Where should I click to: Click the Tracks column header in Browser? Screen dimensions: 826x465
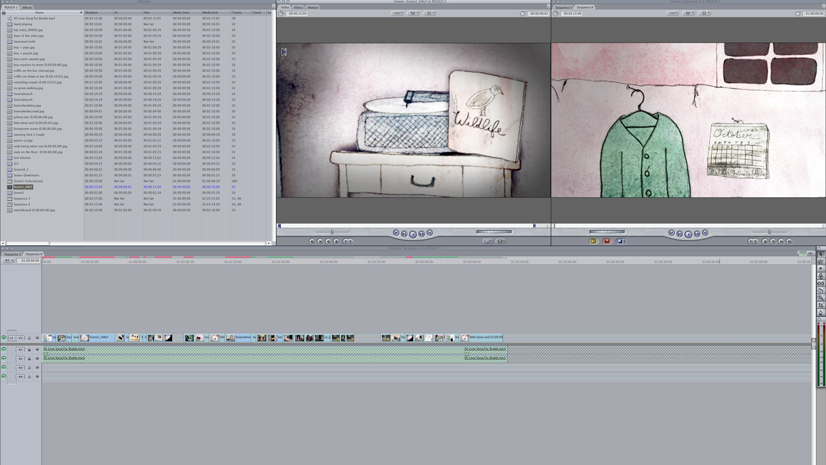[240, 12]
